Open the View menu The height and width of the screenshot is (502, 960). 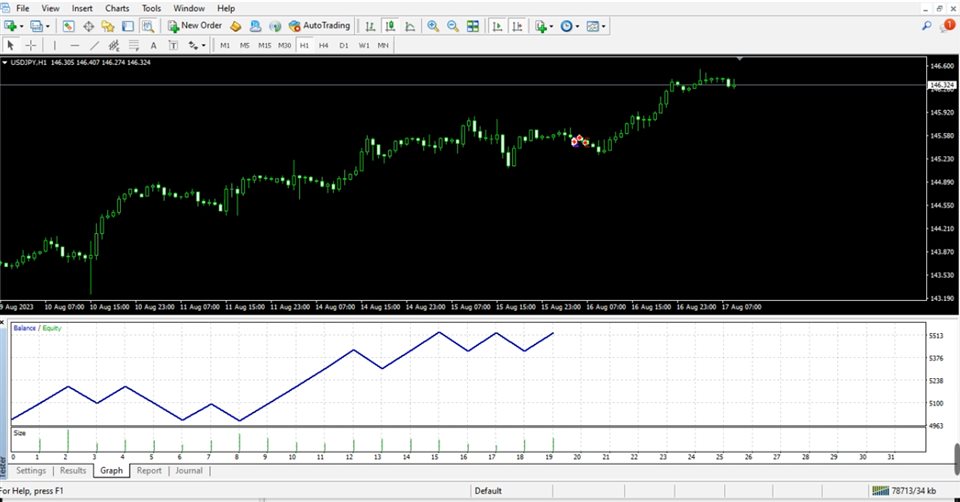click(50, 9)
